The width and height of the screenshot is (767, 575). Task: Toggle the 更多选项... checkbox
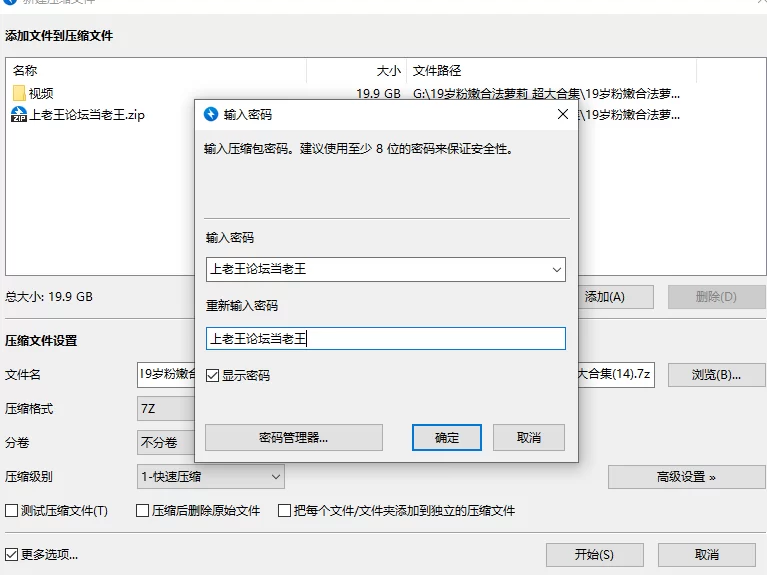(x=11, y=554)
